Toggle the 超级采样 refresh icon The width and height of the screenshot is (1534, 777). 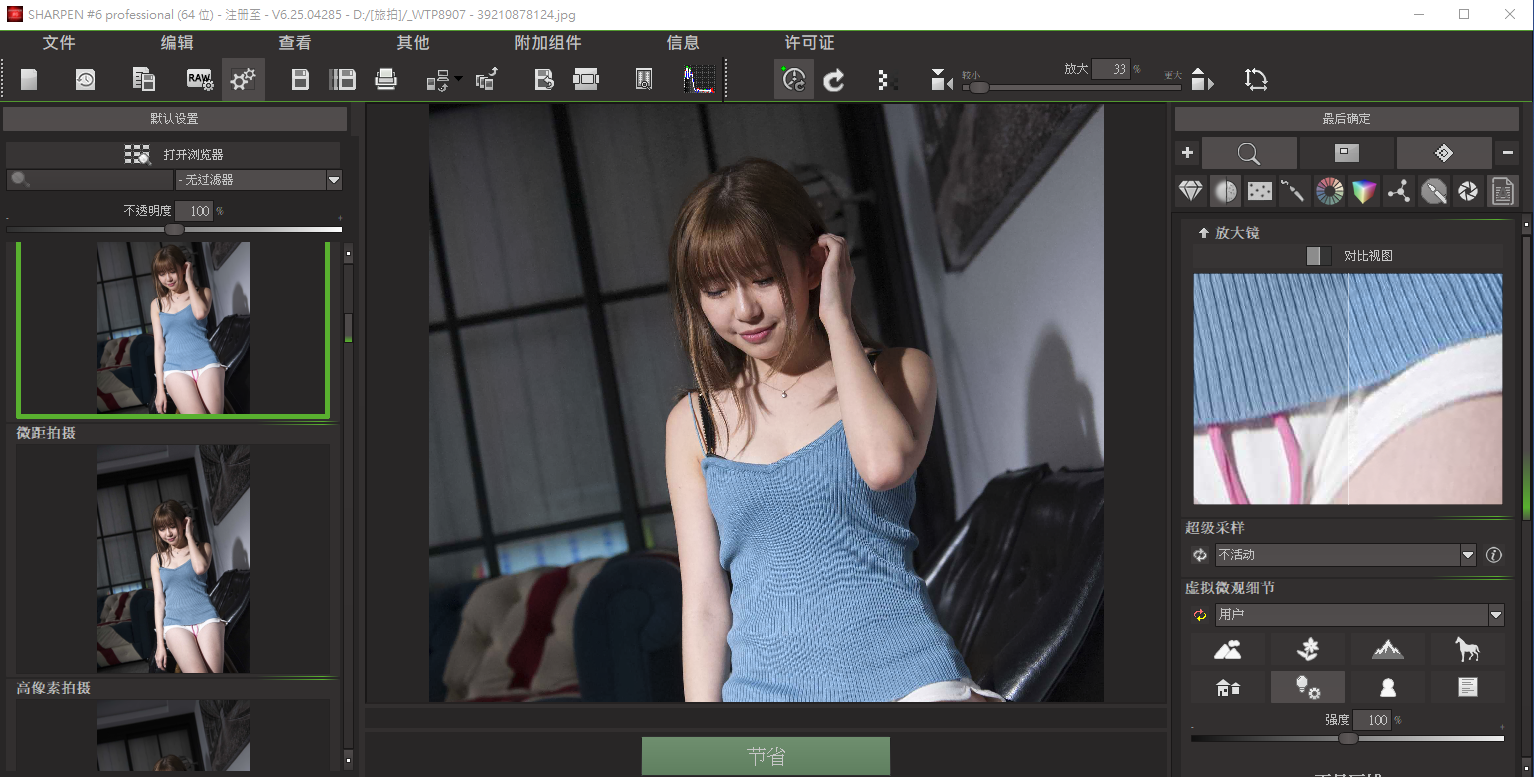[1200, 555]
